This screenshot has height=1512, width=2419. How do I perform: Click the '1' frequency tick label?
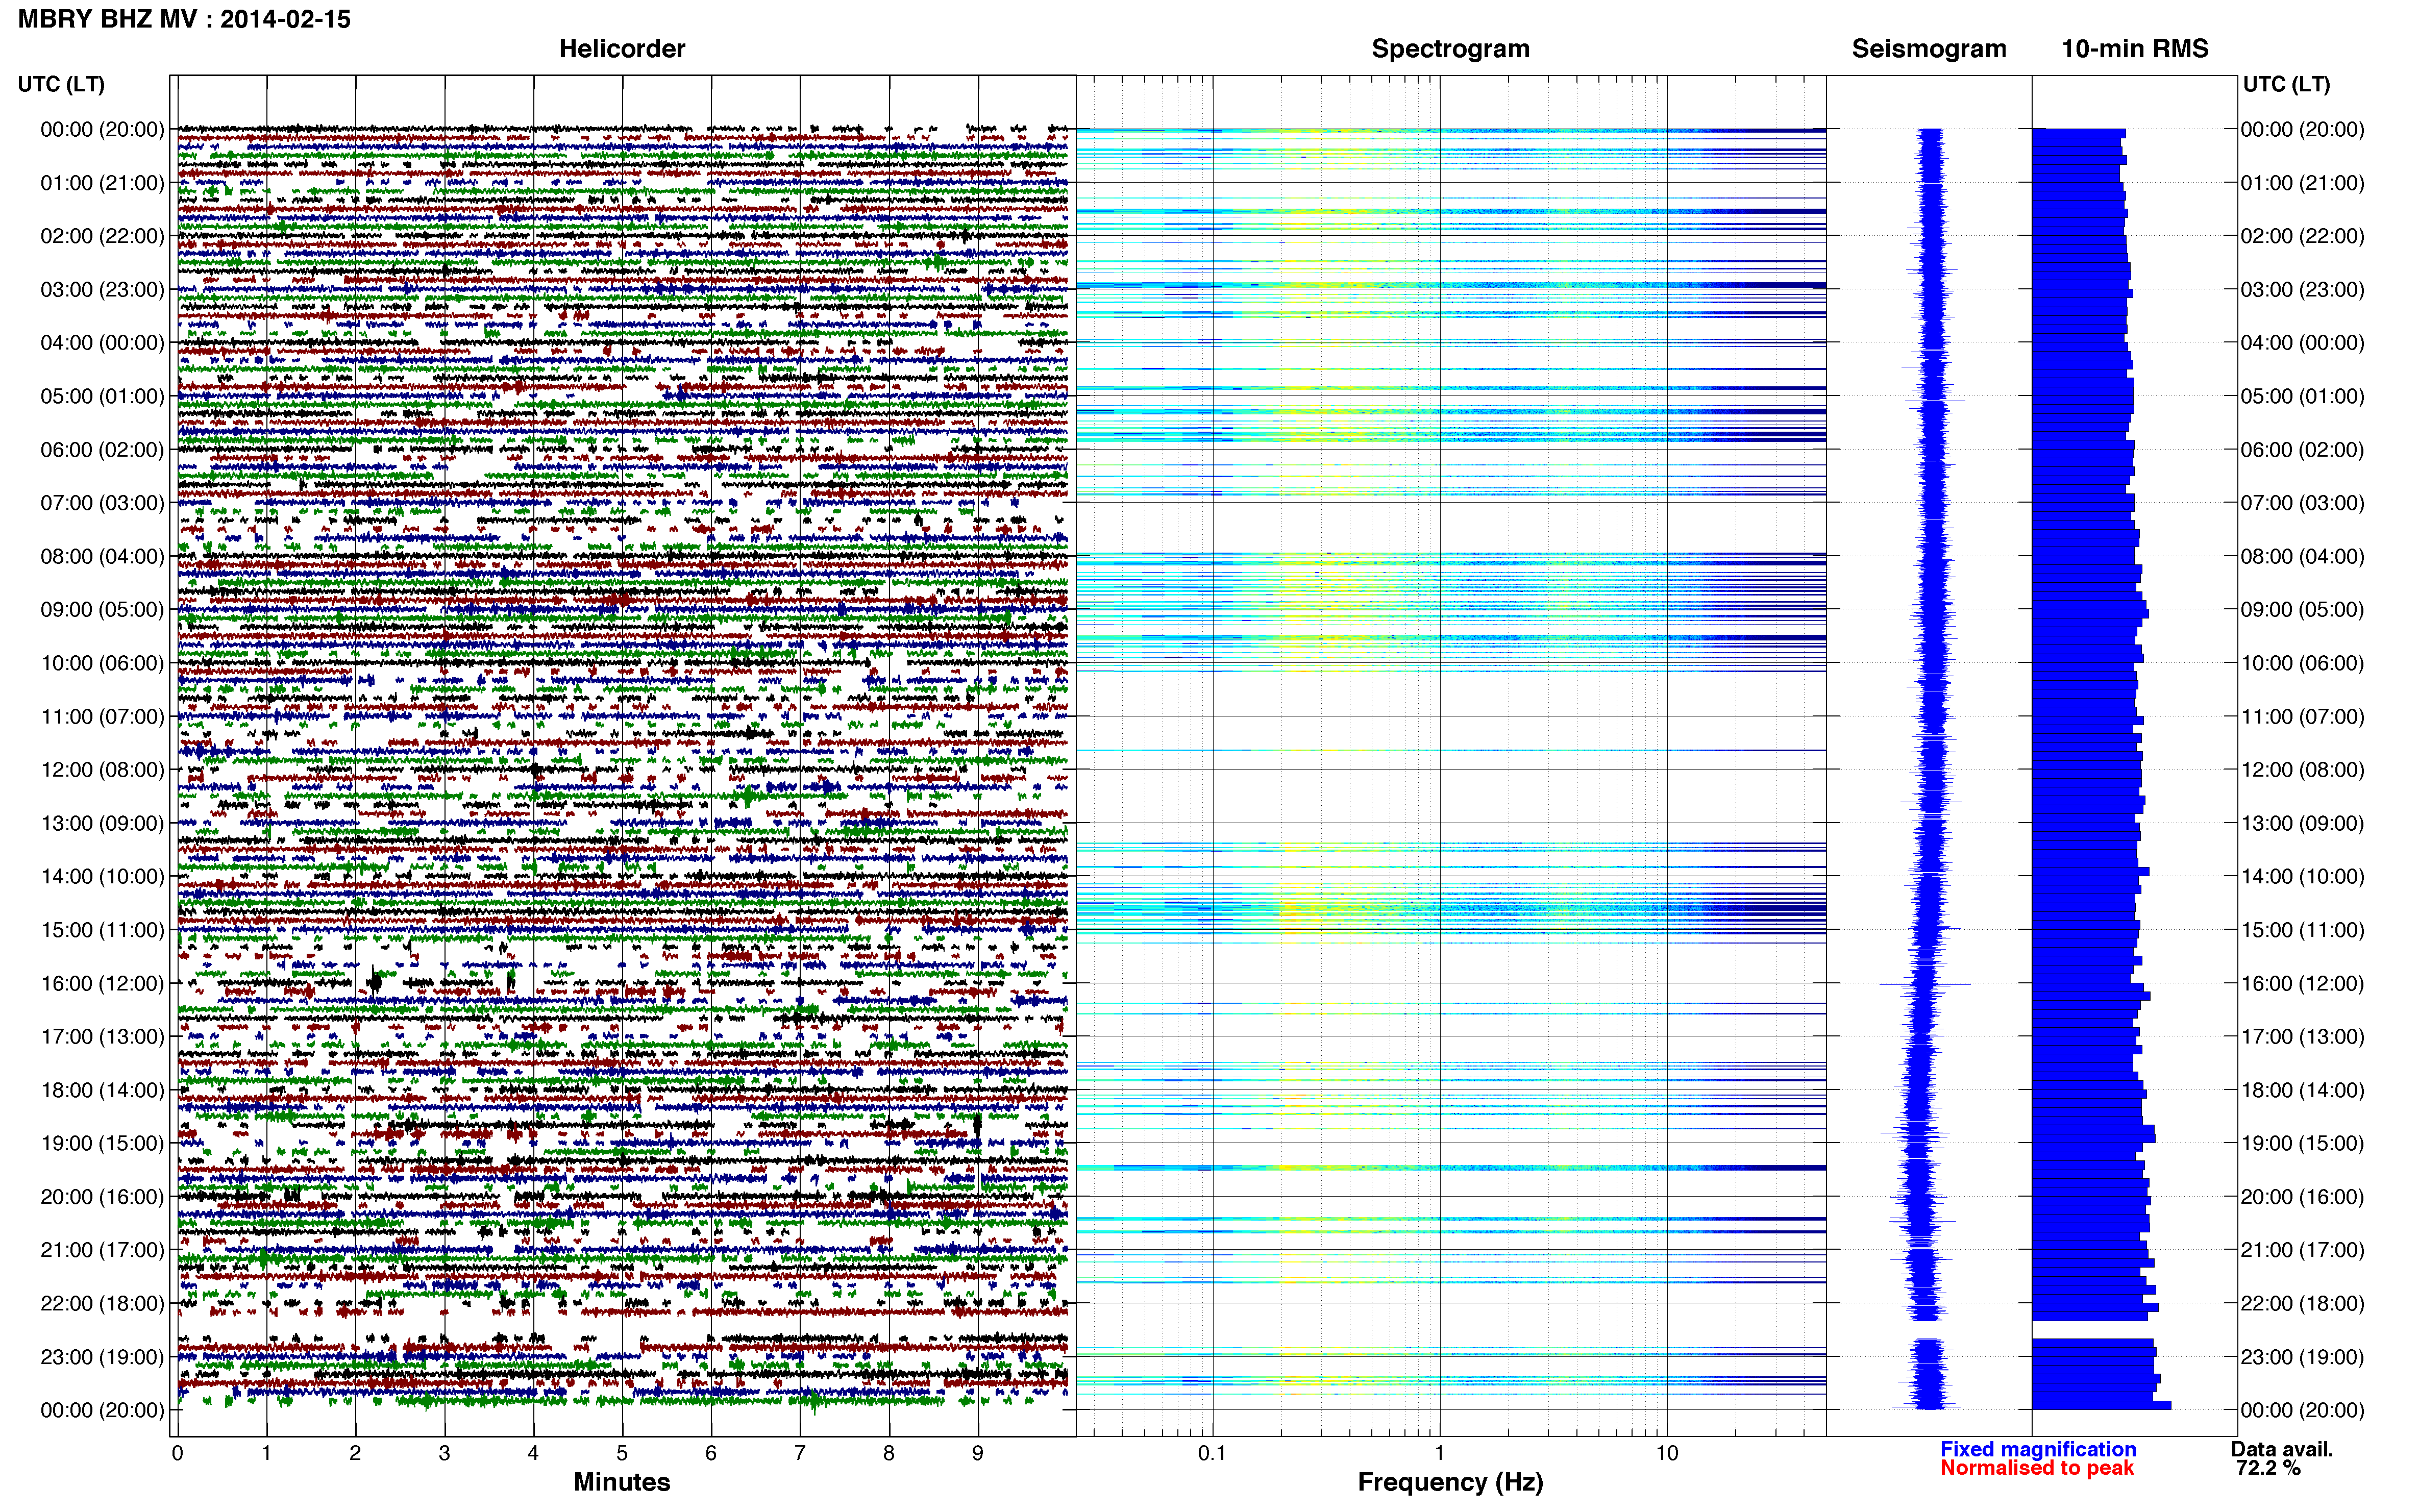coord(1439,1453)
